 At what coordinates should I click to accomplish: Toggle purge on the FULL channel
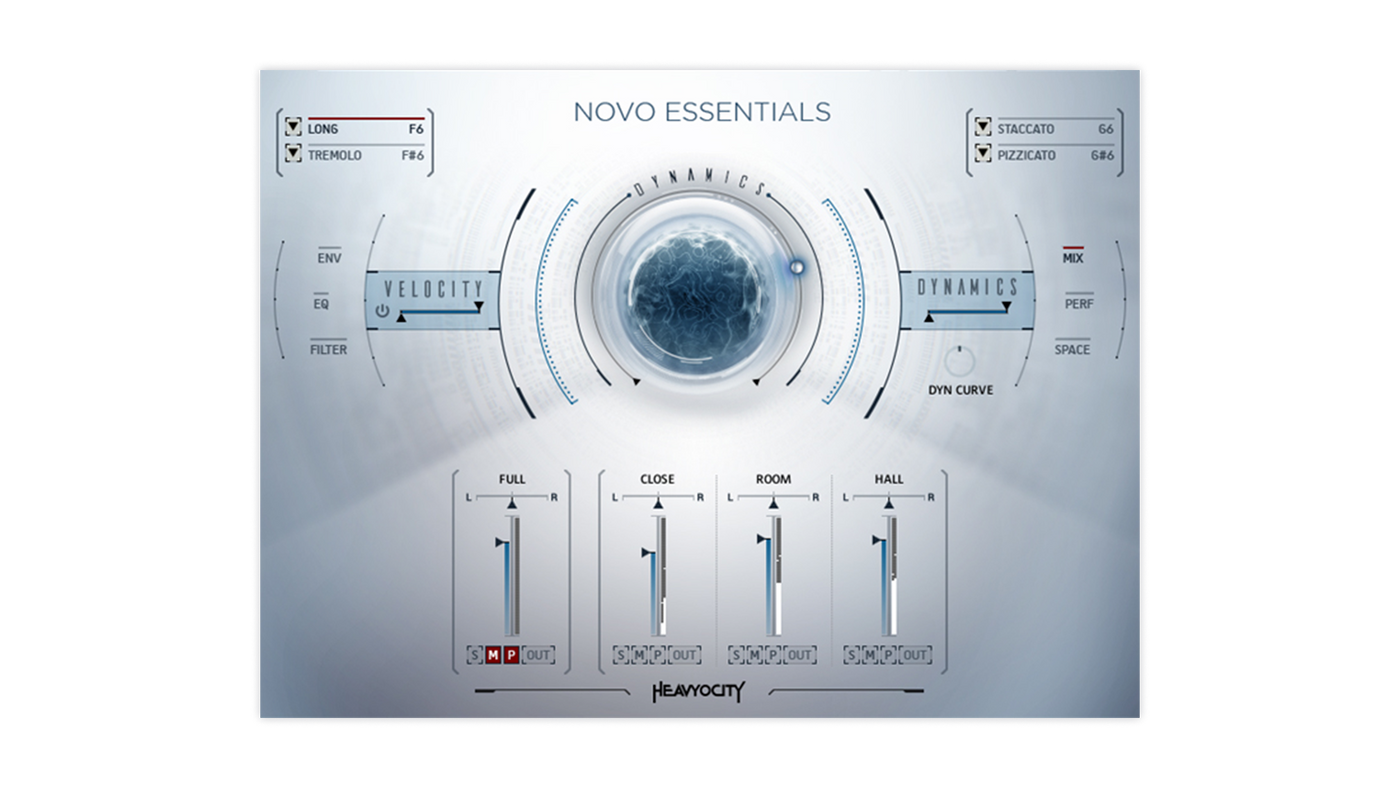click(511, 656)
